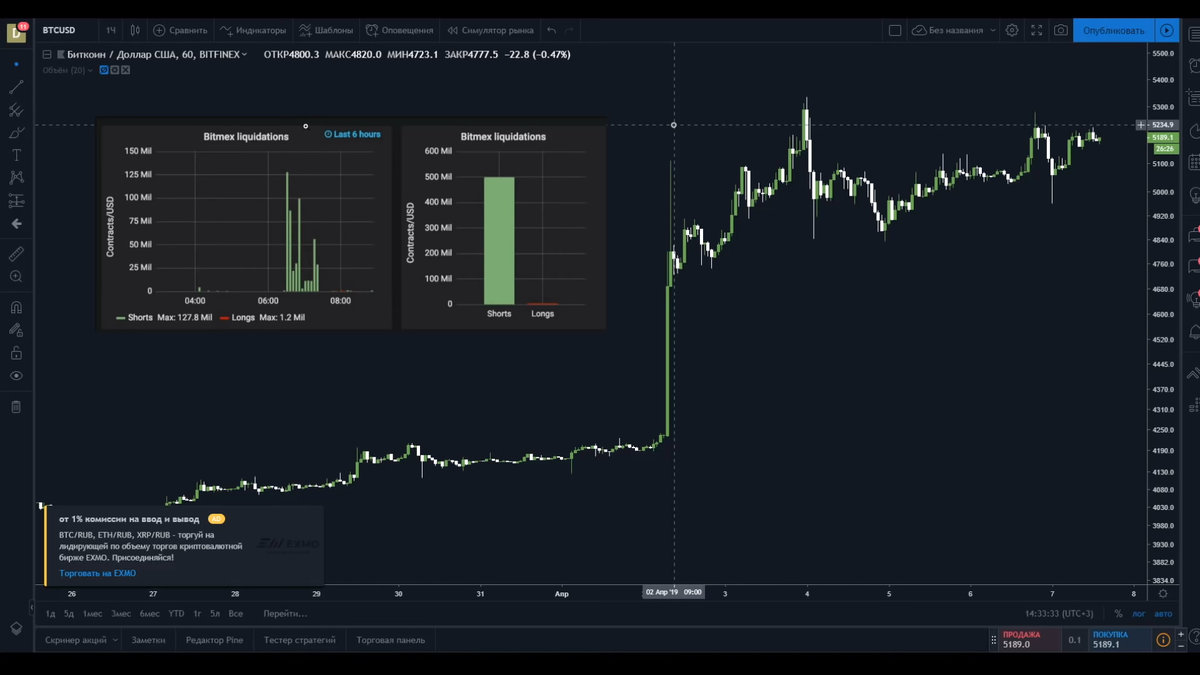Select the cursor dot tool

[16, 64]
